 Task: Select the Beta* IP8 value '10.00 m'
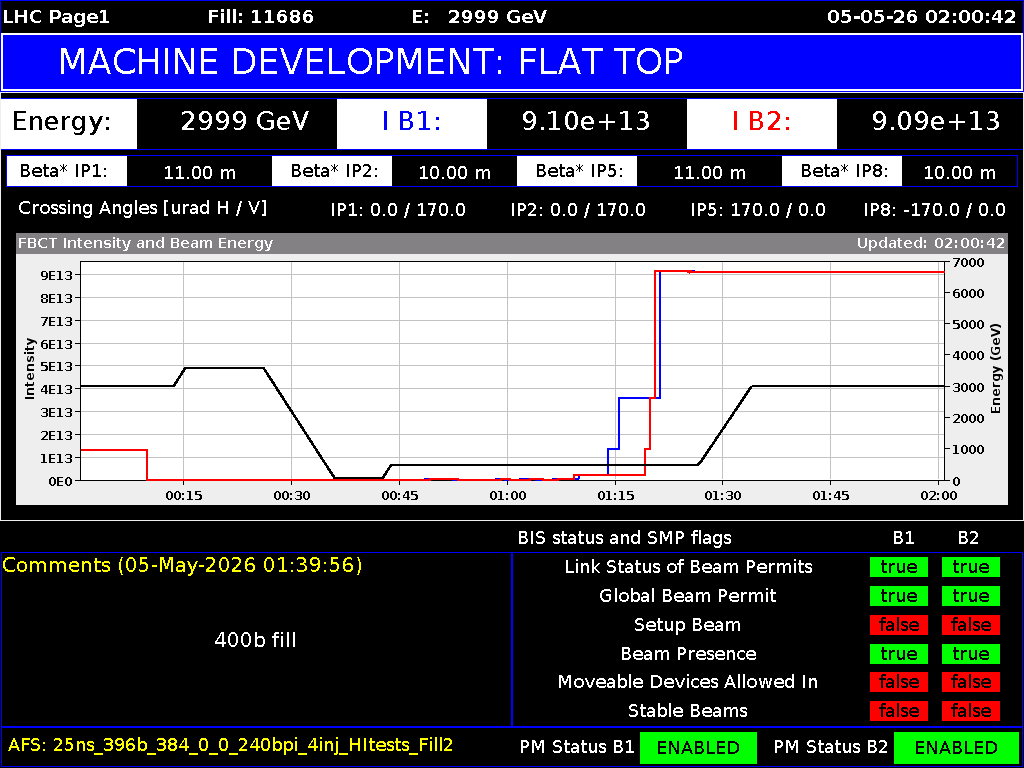[959, 172]
